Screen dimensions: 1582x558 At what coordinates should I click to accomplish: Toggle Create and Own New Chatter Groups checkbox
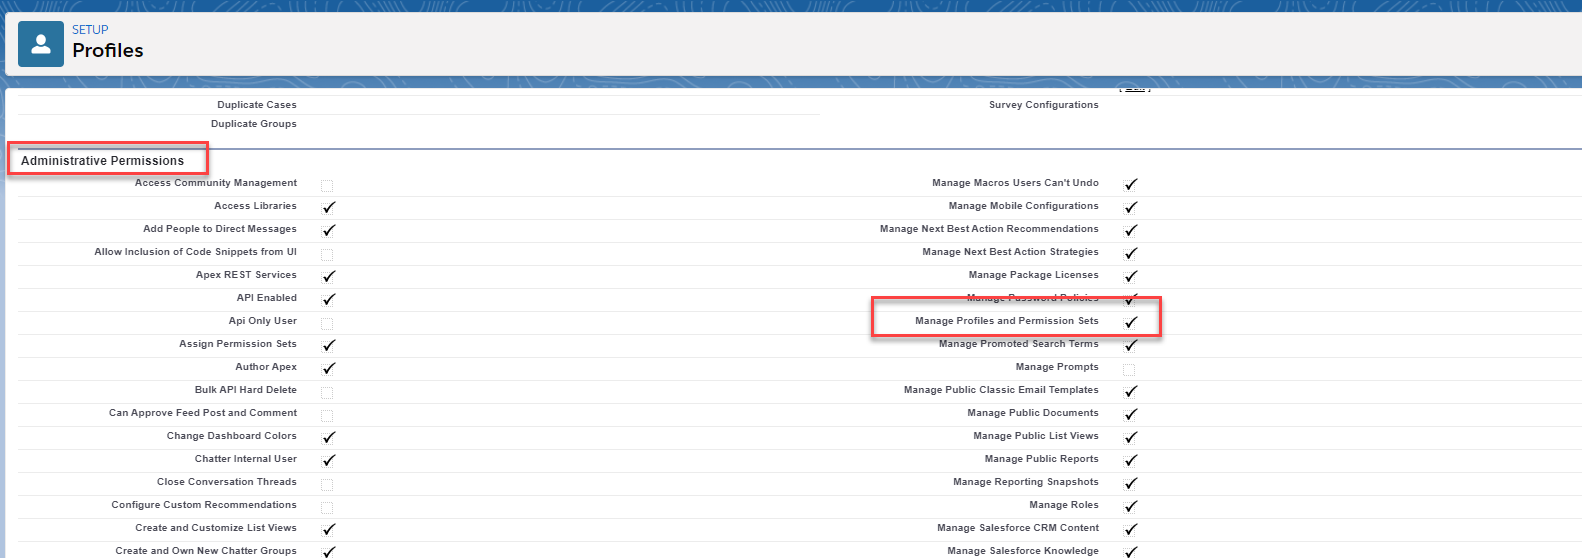coord(328,552)
